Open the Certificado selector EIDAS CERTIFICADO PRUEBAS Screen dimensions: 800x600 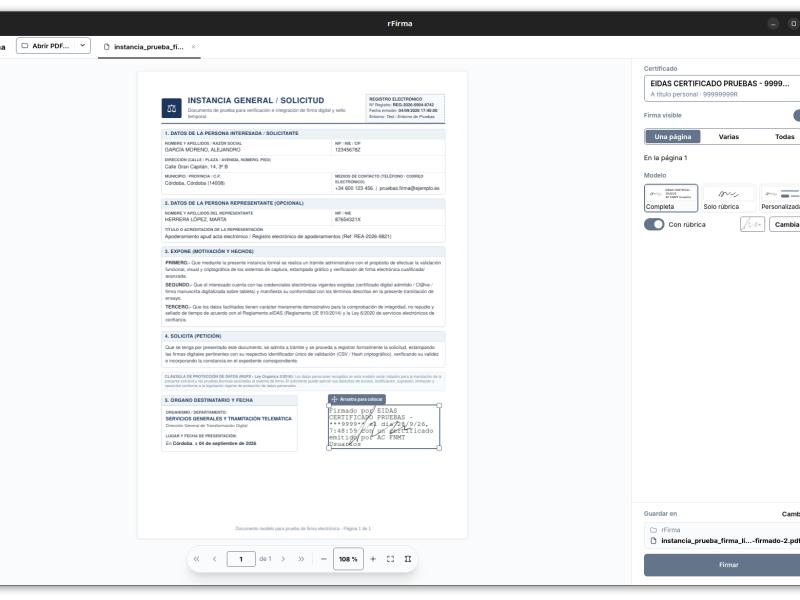click(x=722, y=88)
